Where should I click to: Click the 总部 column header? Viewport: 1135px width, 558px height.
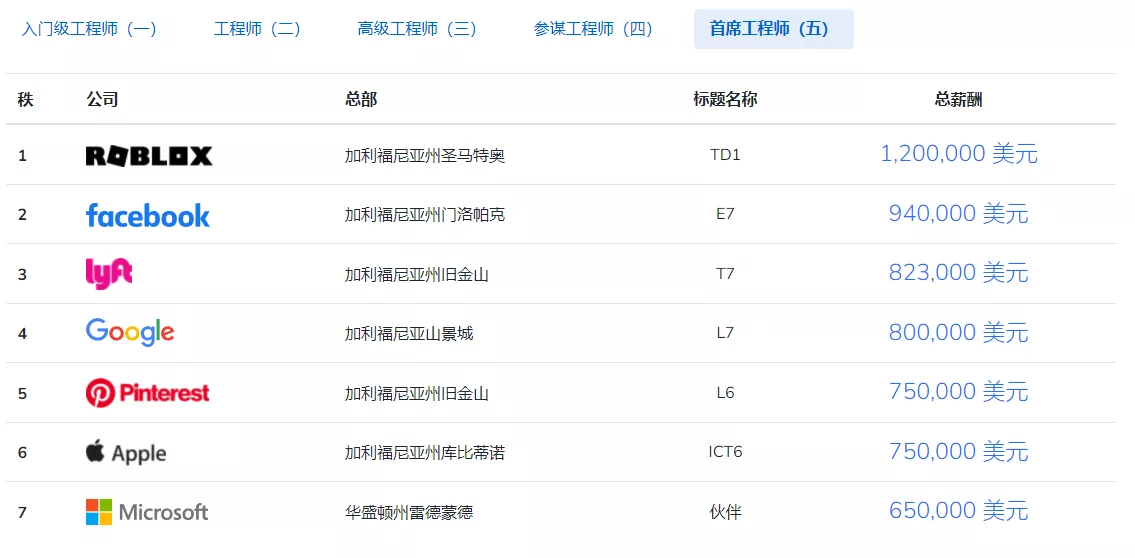361,100
